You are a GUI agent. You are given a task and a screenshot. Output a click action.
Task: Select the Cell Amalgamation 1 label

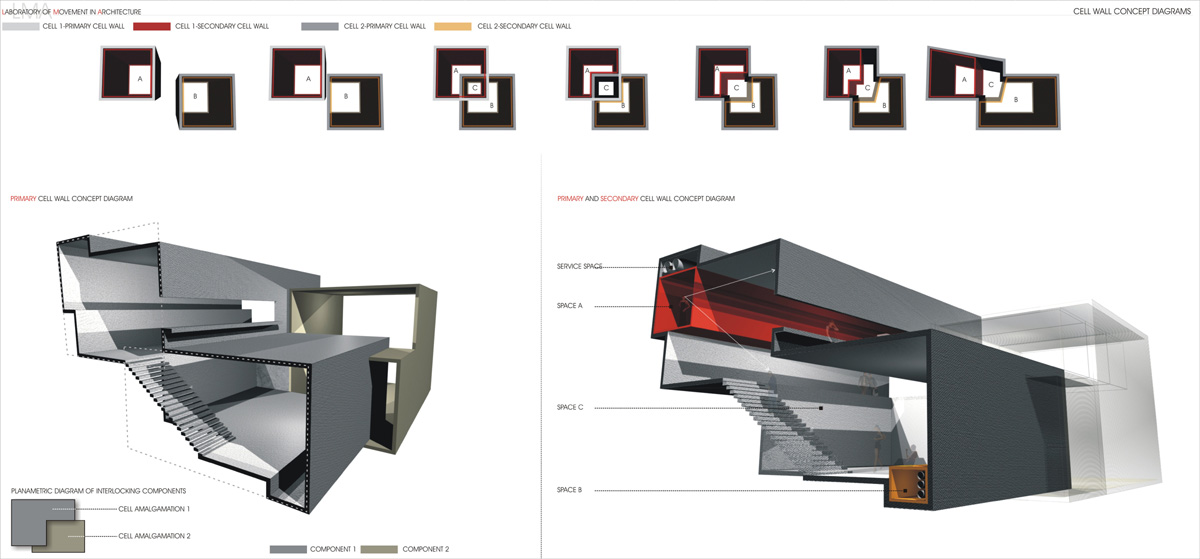pyautogui.click(x=153, y=509)
